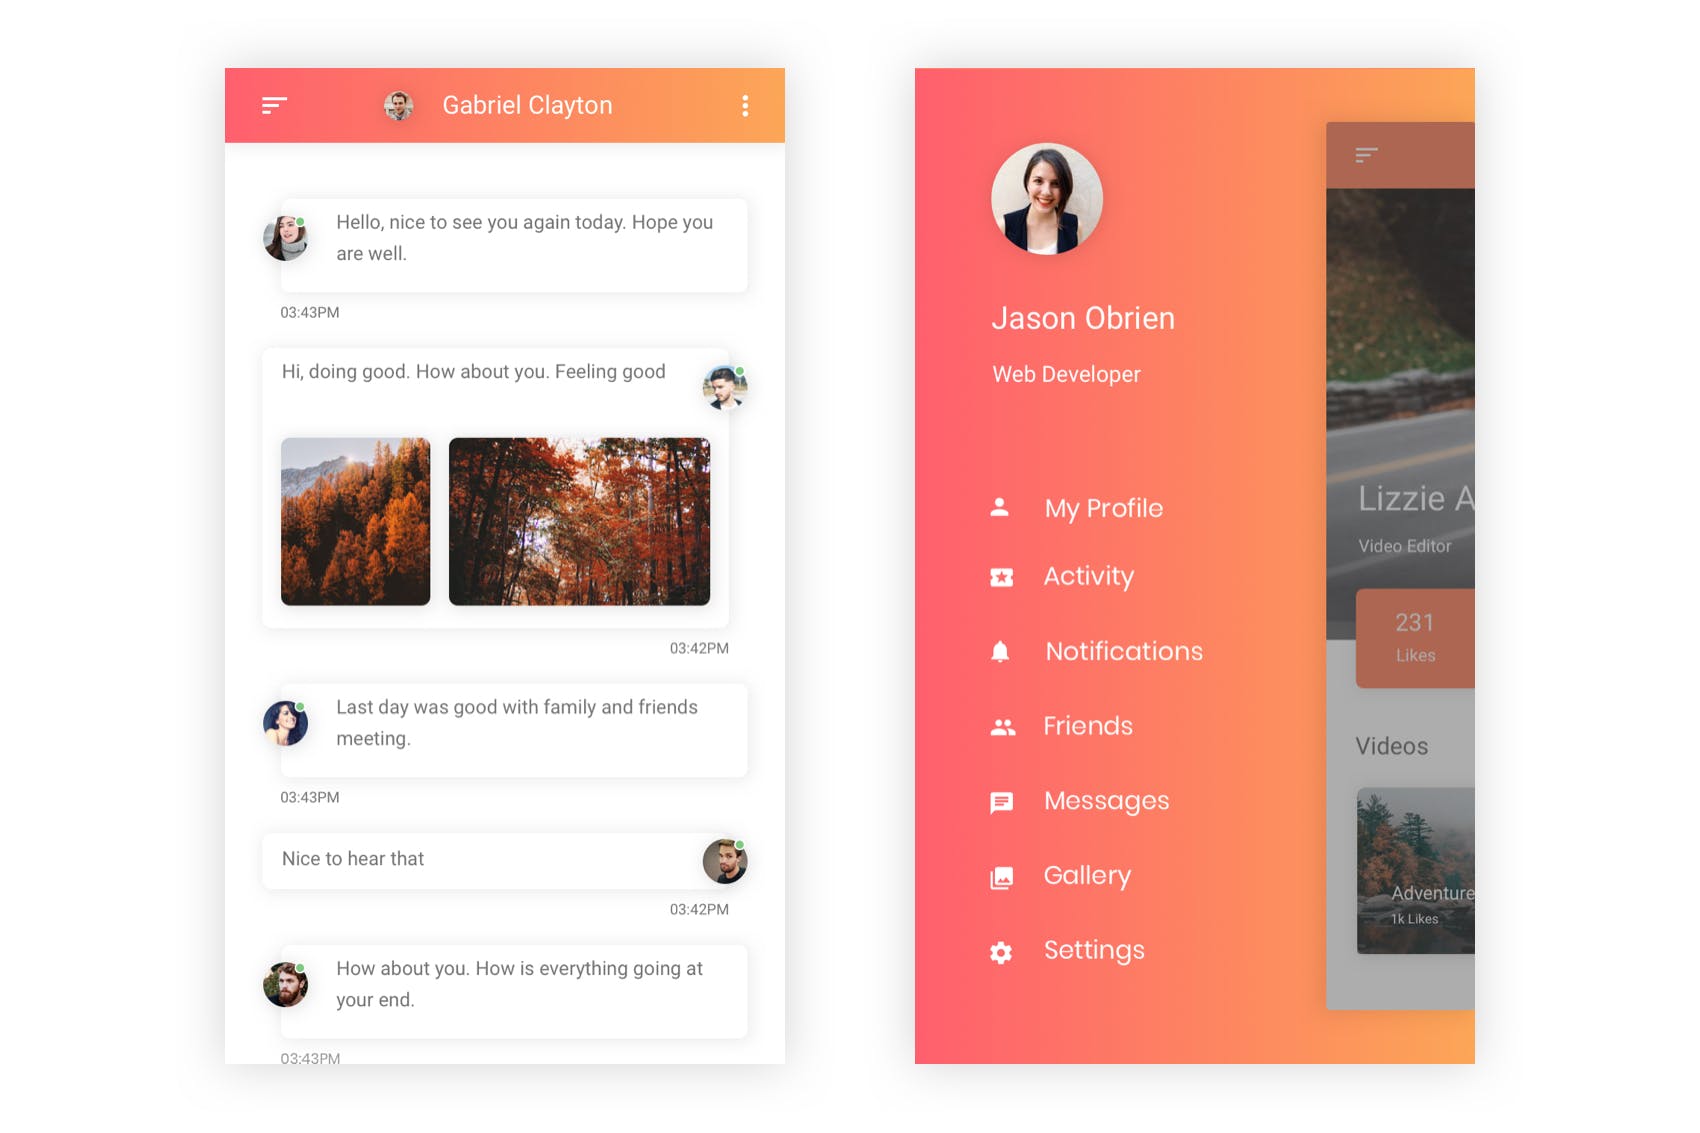The width and height of the screenshot is (1700, 1133).
Task: Select the My Profile person icon
Action: (1000, 508)
